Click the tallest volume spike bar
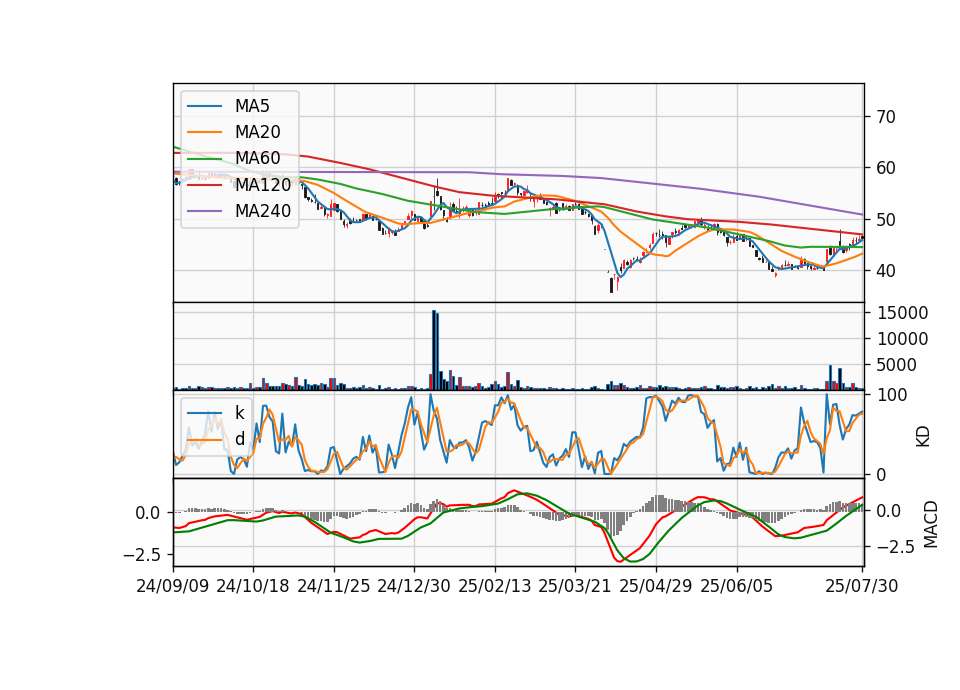 [434, 350]
